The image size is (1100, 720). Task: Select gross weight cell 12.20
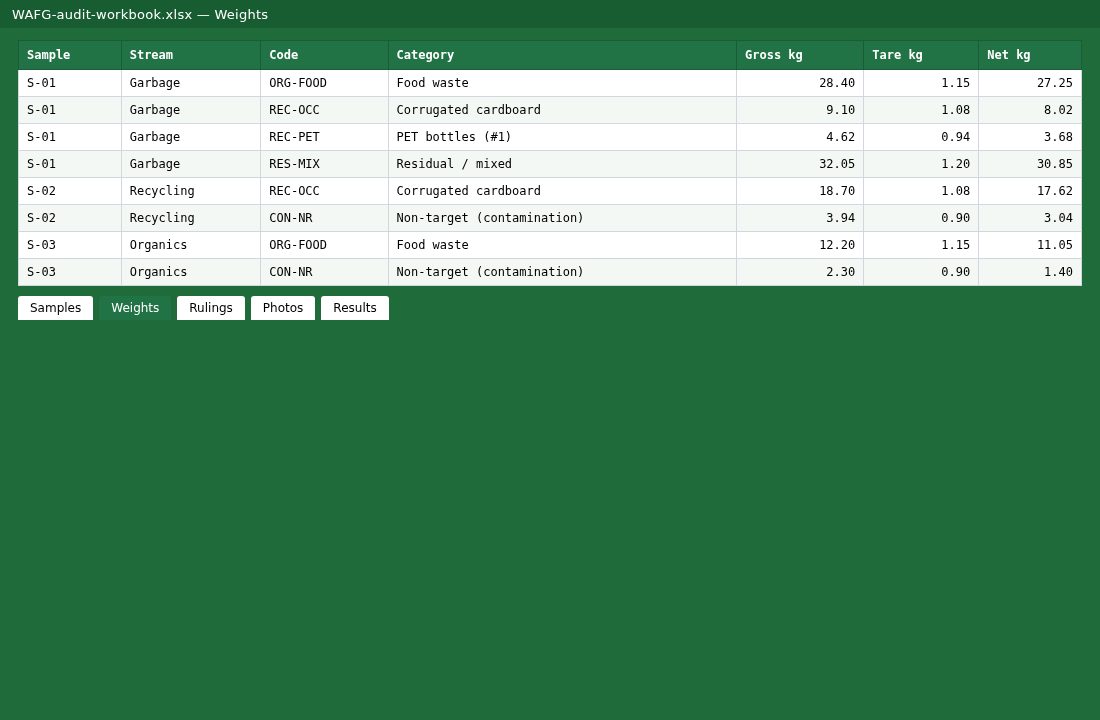coord(800,245)
